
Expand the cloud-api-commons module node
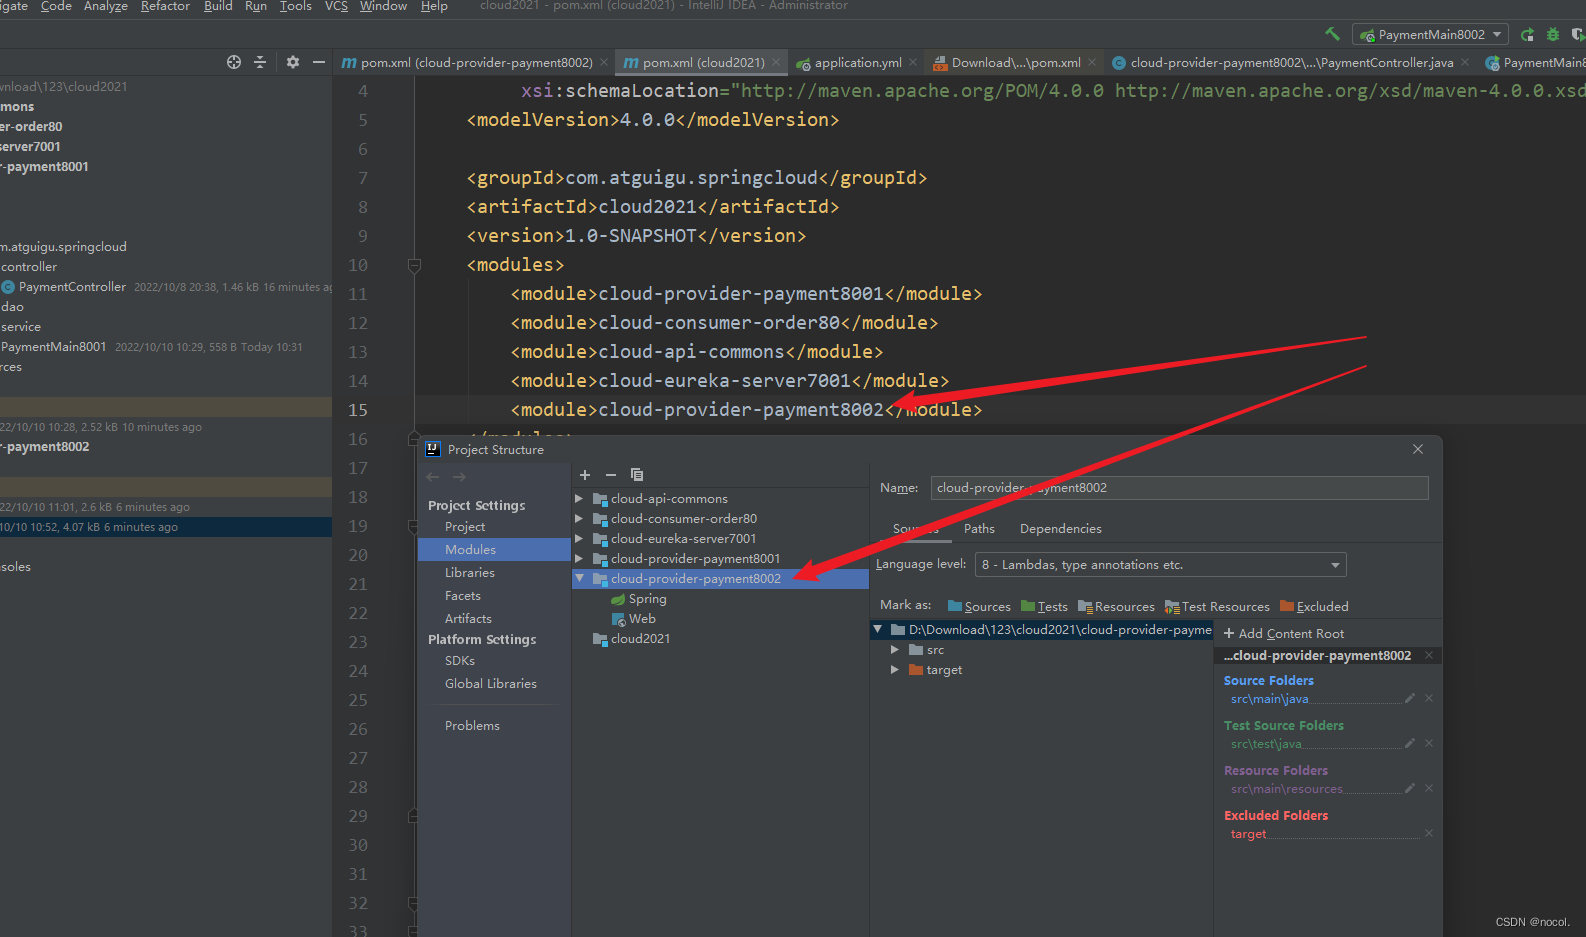[579, 498]
